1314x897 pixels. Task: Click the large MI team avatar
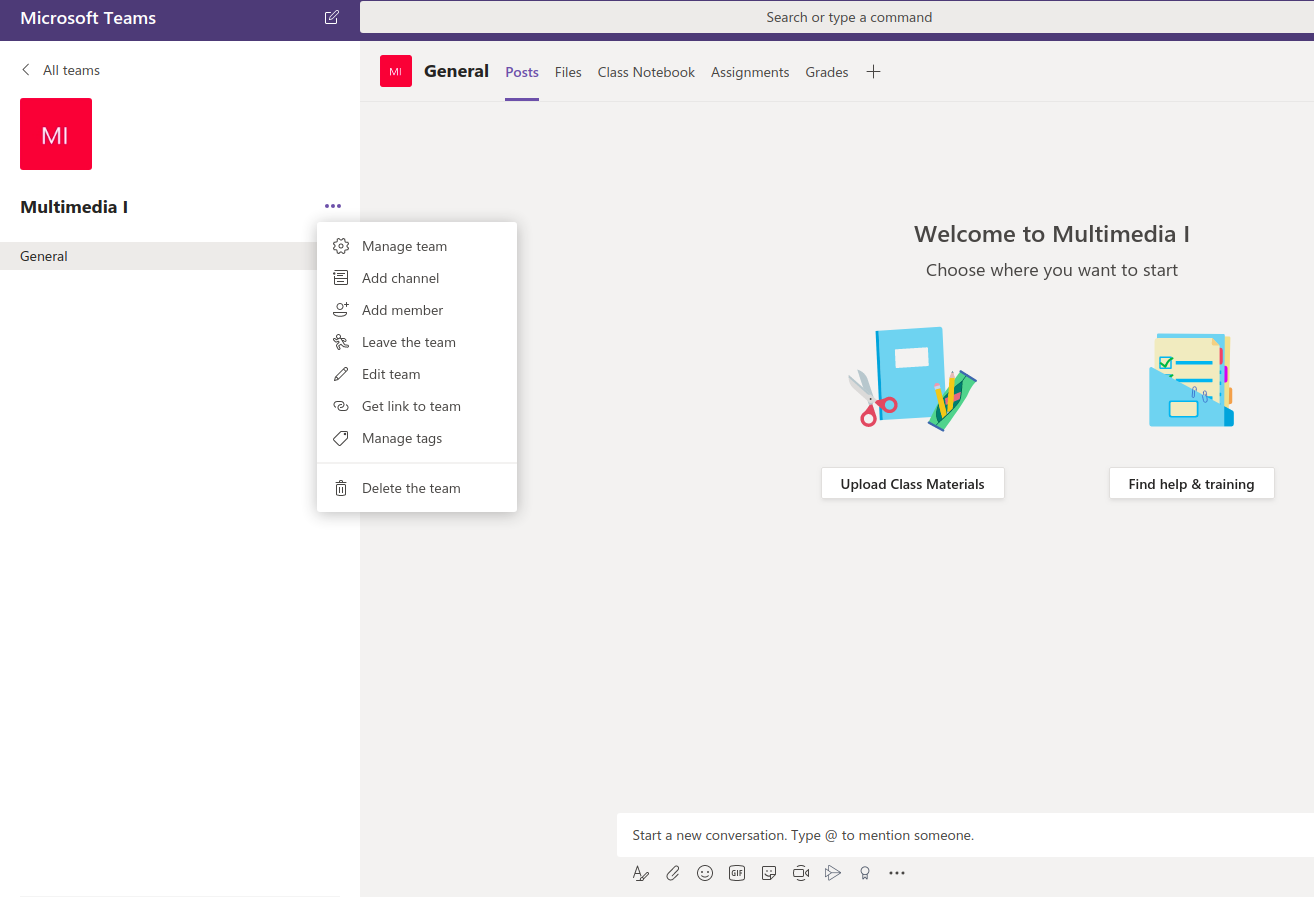(56, 134)
